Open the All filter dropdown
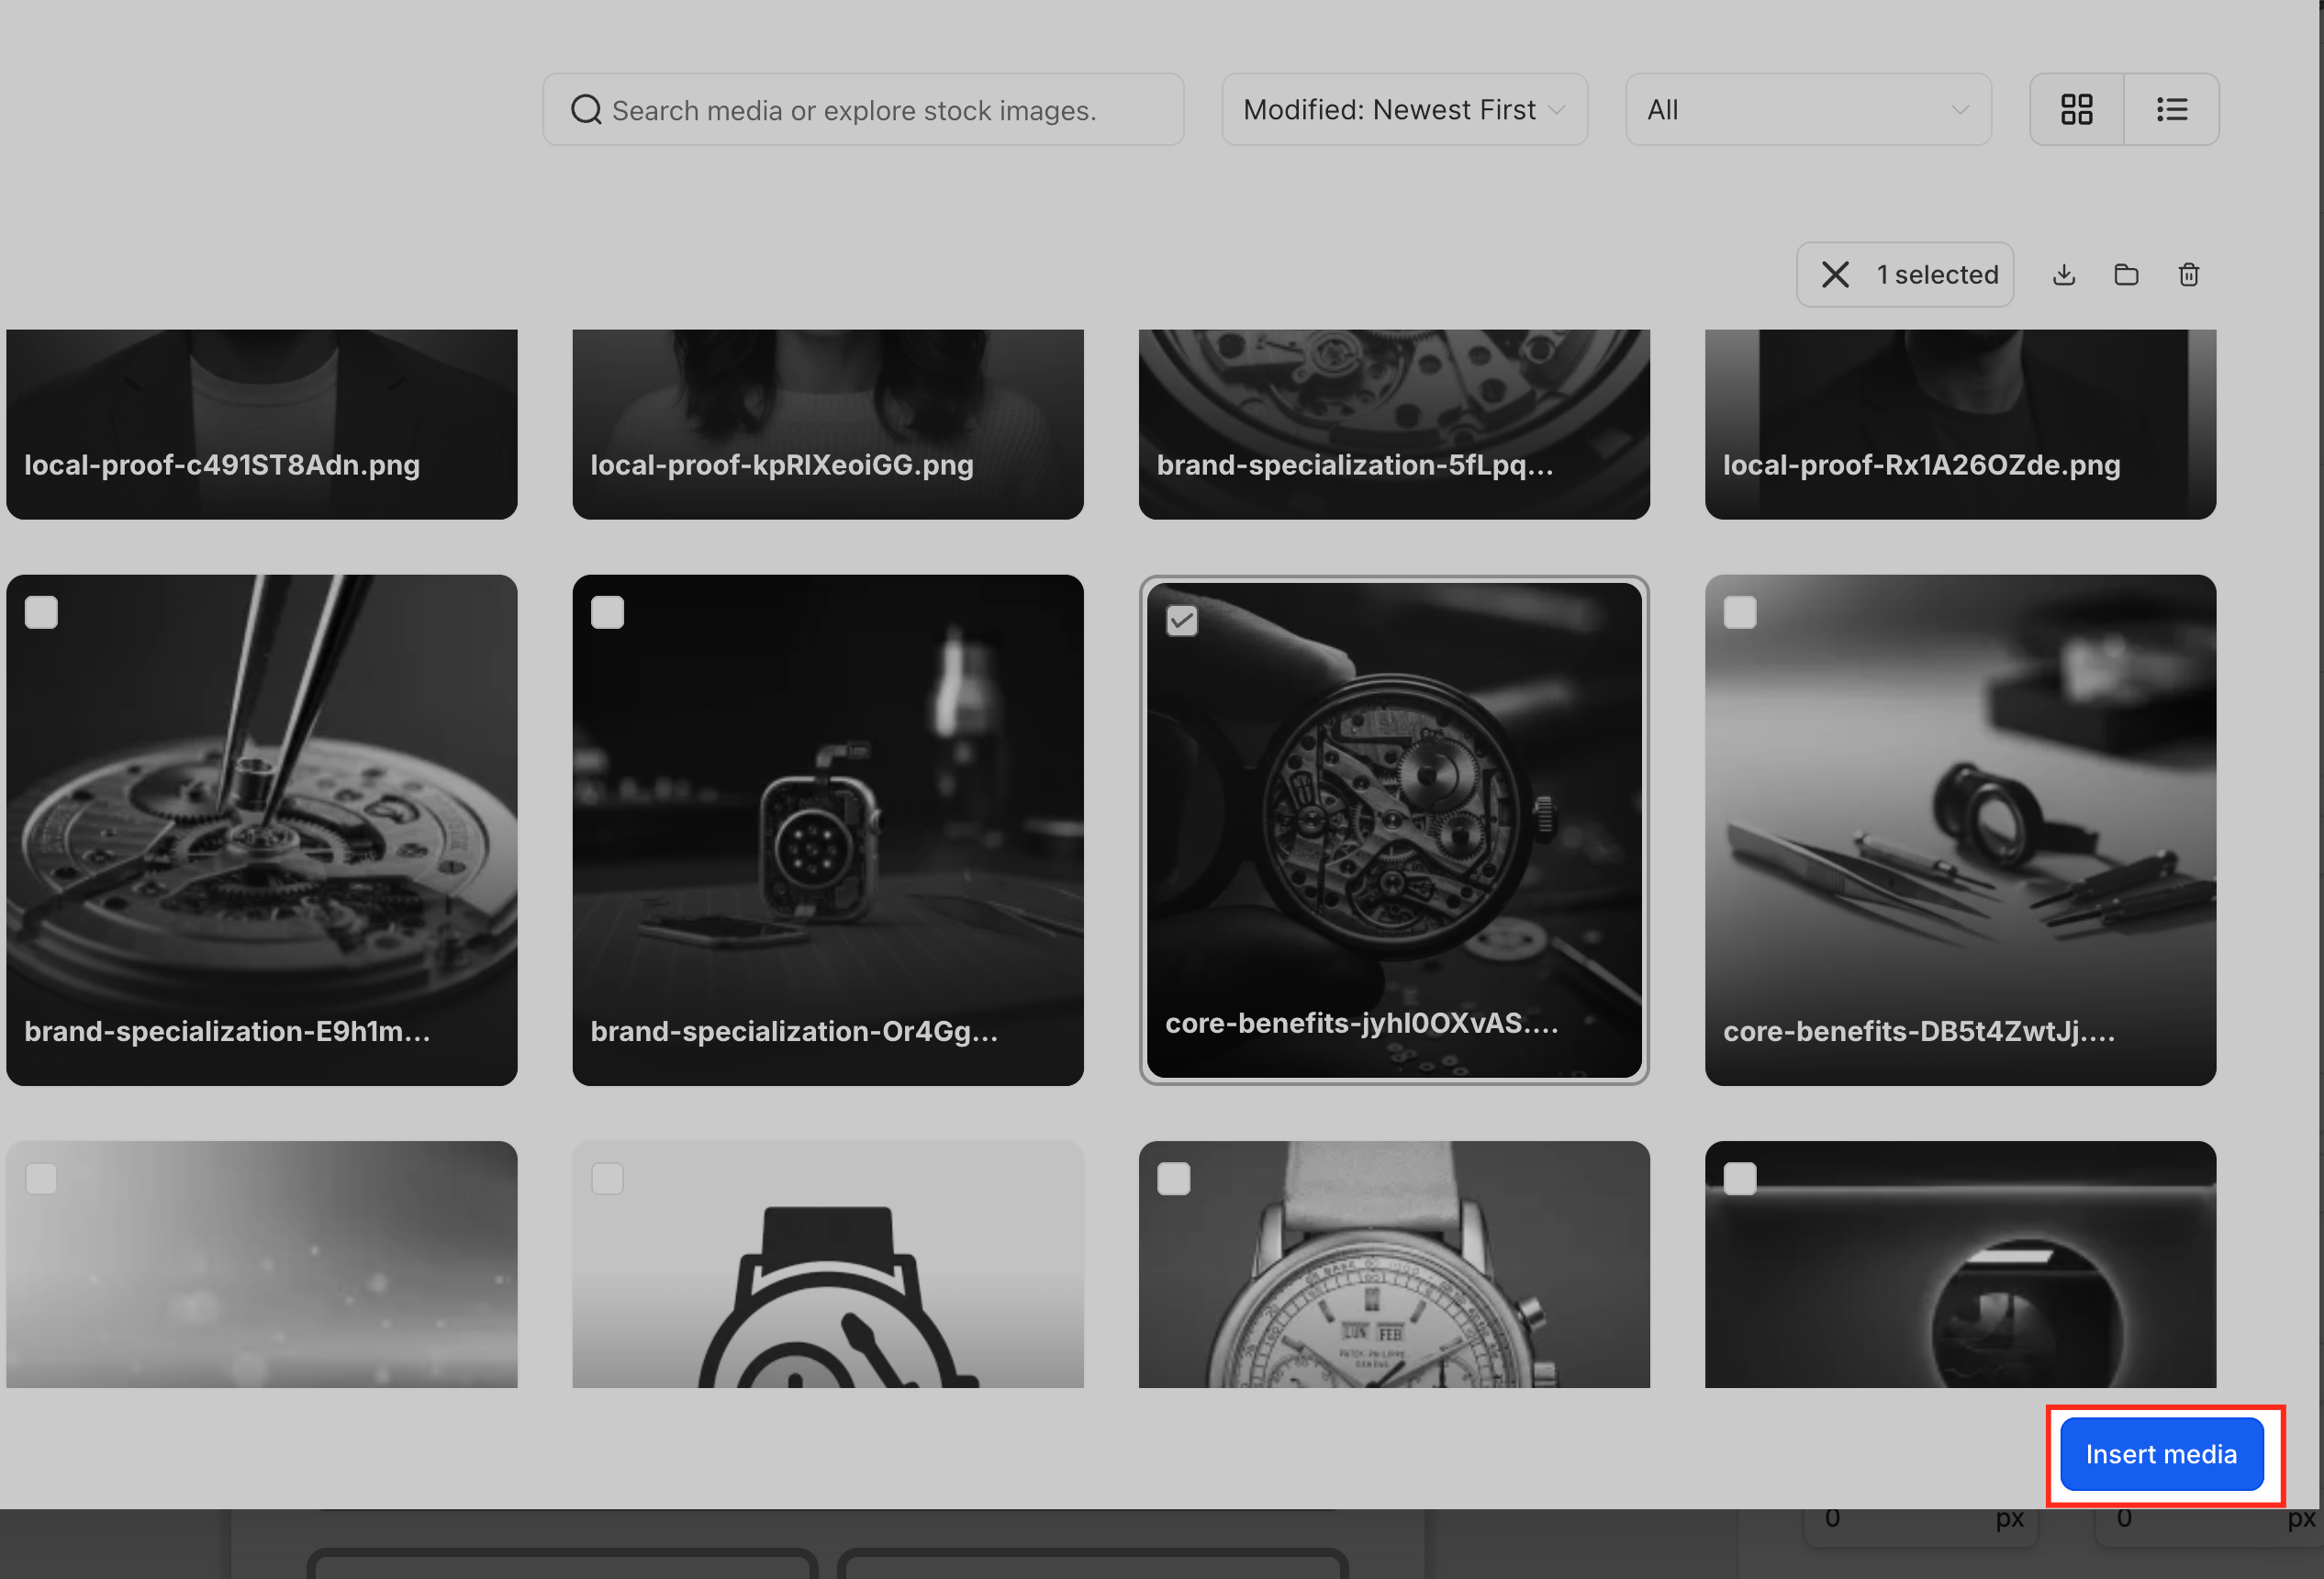Viewport: 2324px width, 1579px height. 1807,110
